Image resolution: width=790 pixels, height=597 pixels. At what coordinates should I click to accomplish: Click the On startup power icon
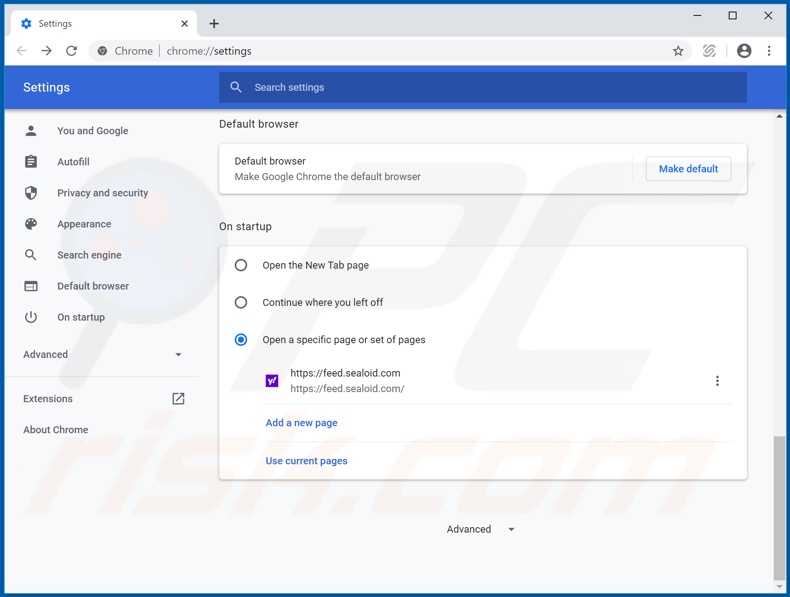[x=31, y=317]
